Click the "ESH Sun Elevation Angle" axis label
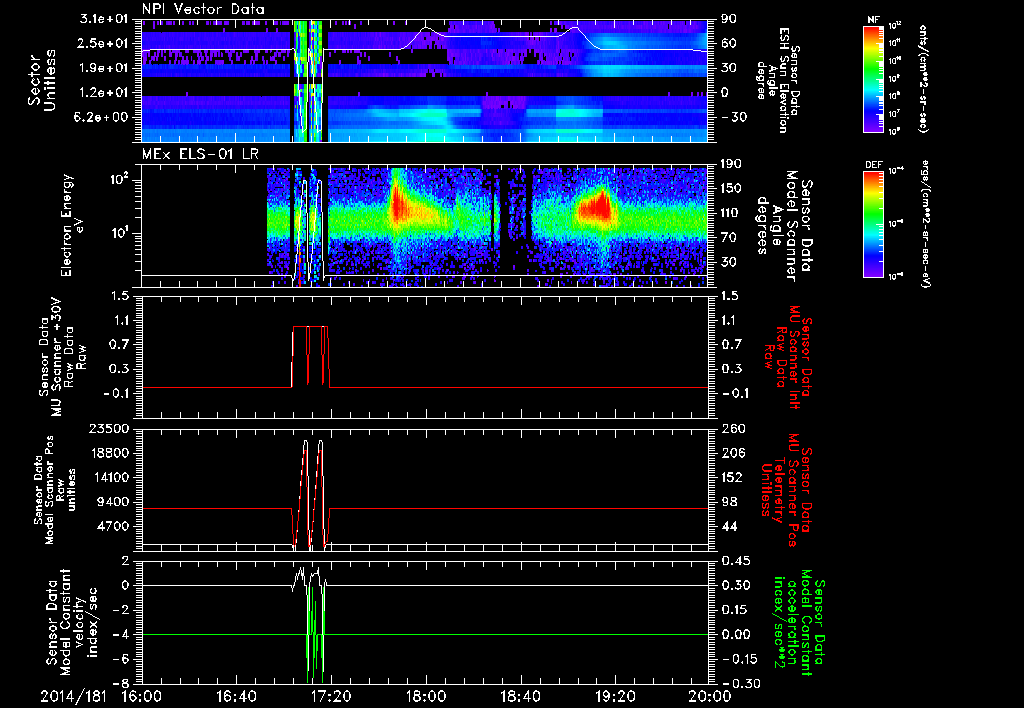This screenshot has width=1024, height=708. [777, 80]
